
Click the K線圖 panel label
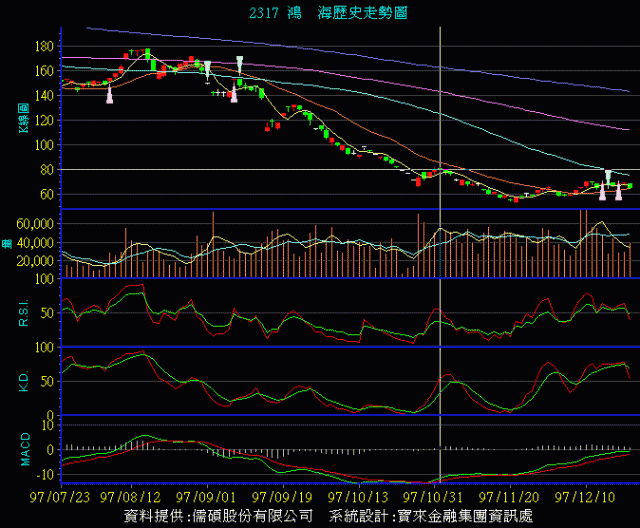pos(24,118)
